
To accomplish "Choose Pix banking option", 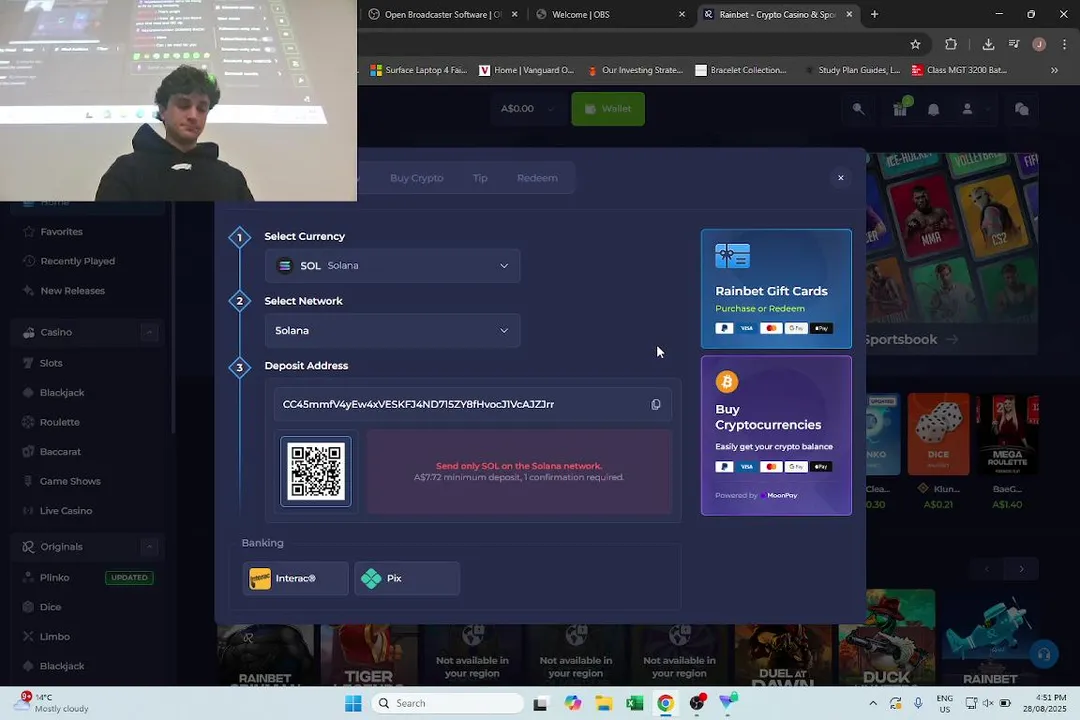I will tap(407, 578).
